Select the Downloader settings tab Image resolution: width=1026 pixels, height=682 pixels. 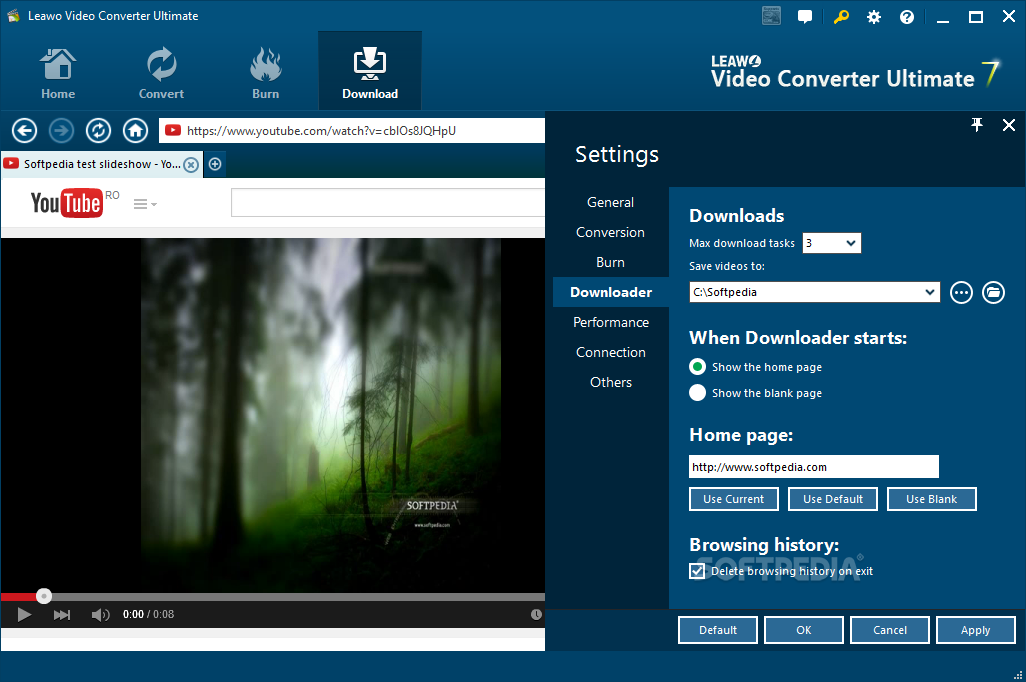point(610,292)
